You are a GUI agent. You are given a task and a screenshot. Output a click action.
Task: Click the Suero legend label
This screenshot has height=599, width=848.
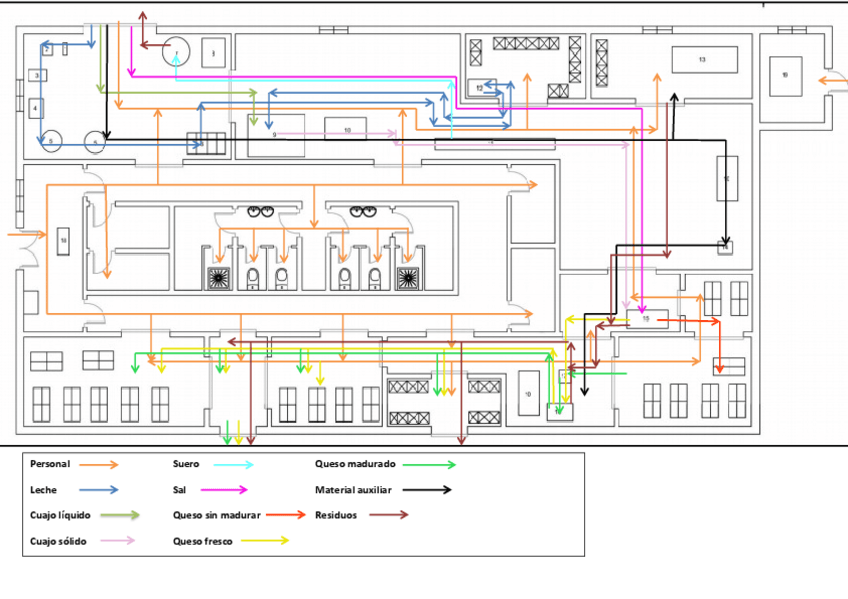(186, 464)
